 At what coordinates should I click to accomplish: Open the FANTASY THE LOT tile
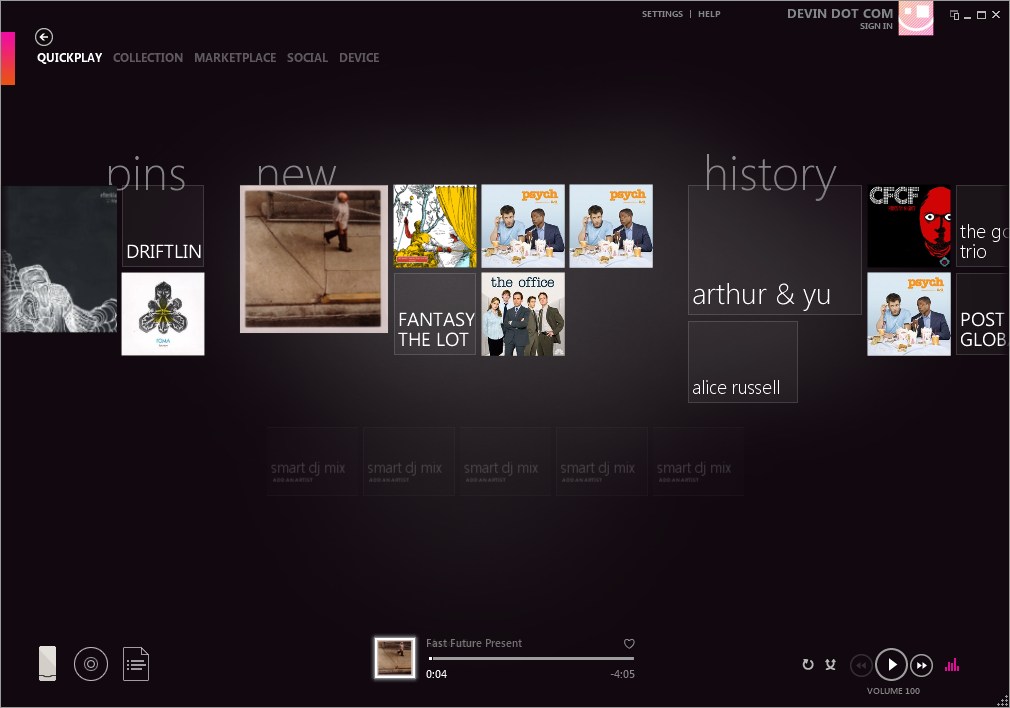435,314
